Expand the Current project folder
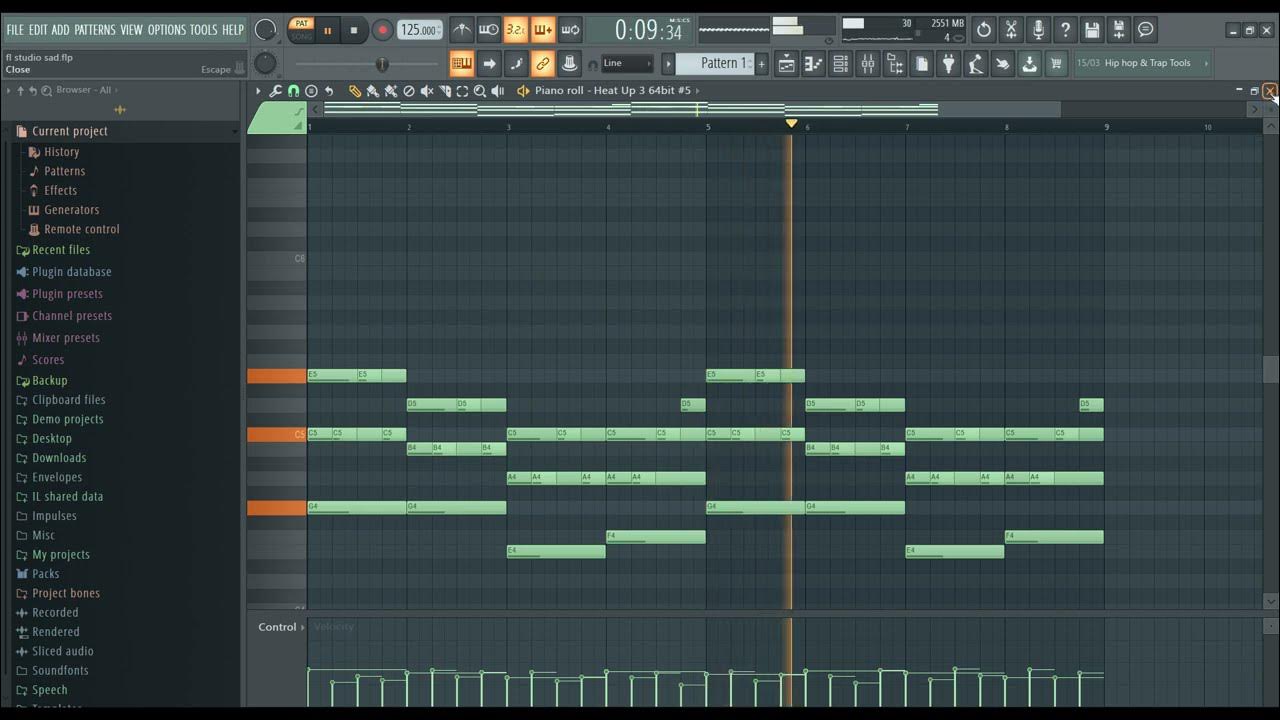The image size is (1280, 720). 70,131
